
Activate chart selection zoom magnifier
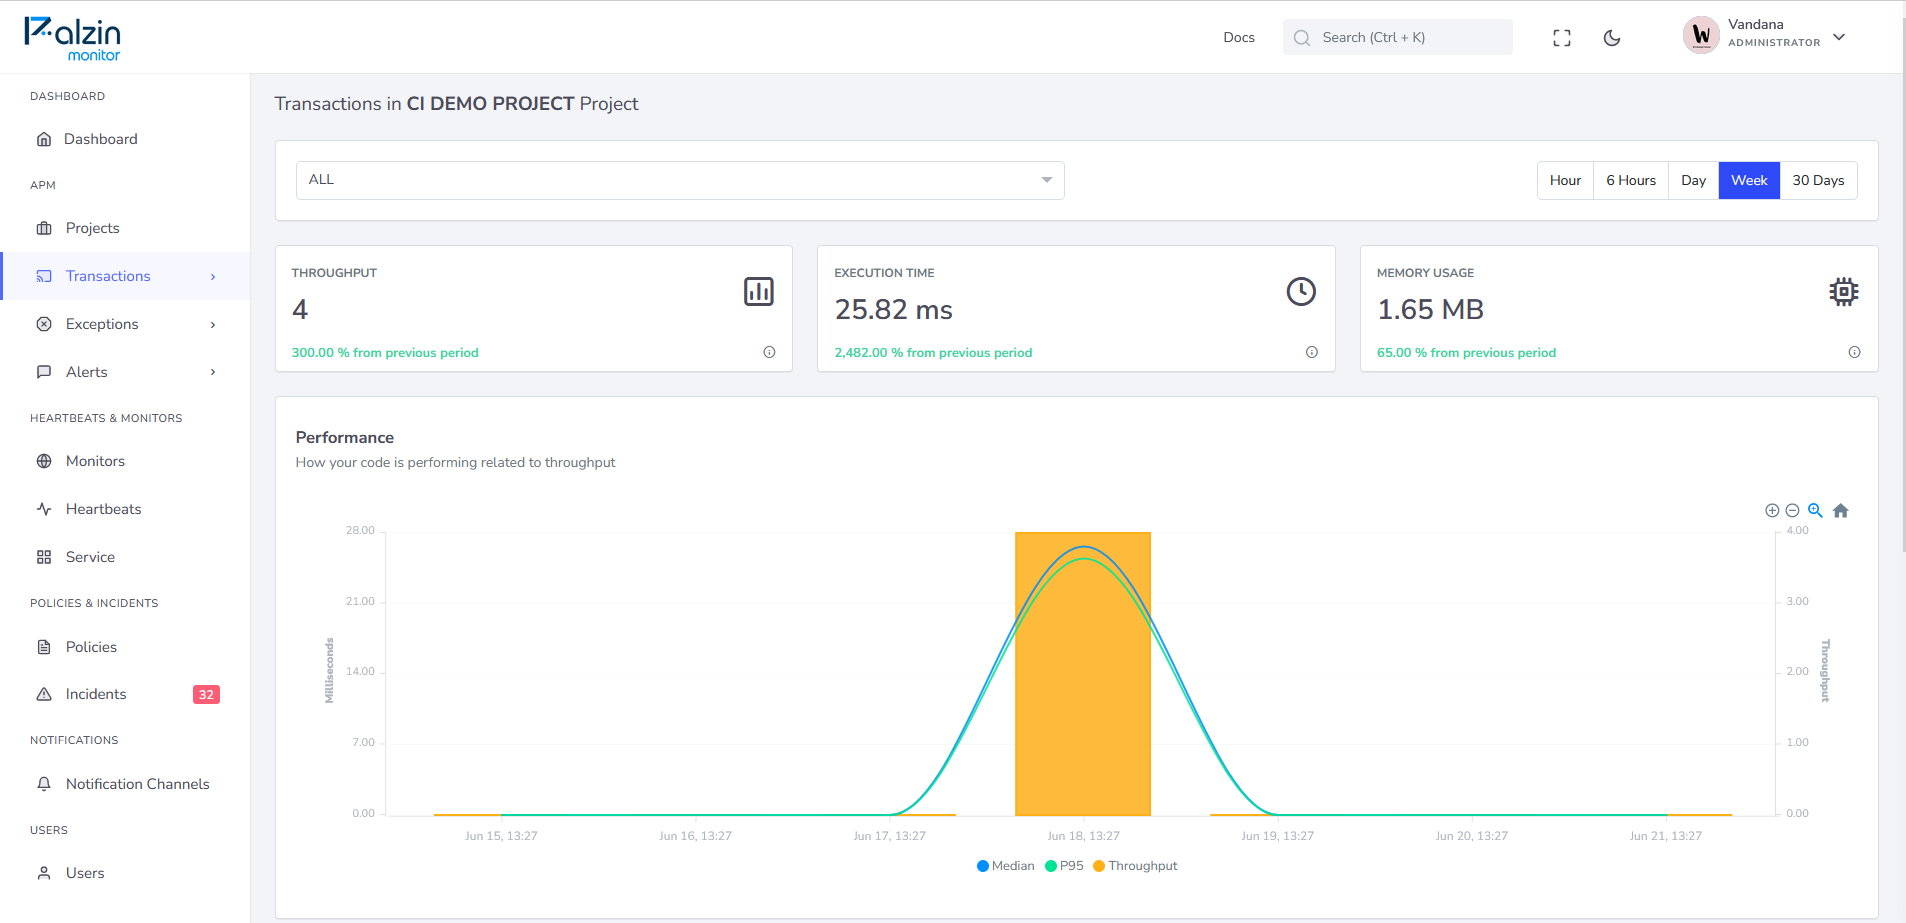pos(1815,511)
